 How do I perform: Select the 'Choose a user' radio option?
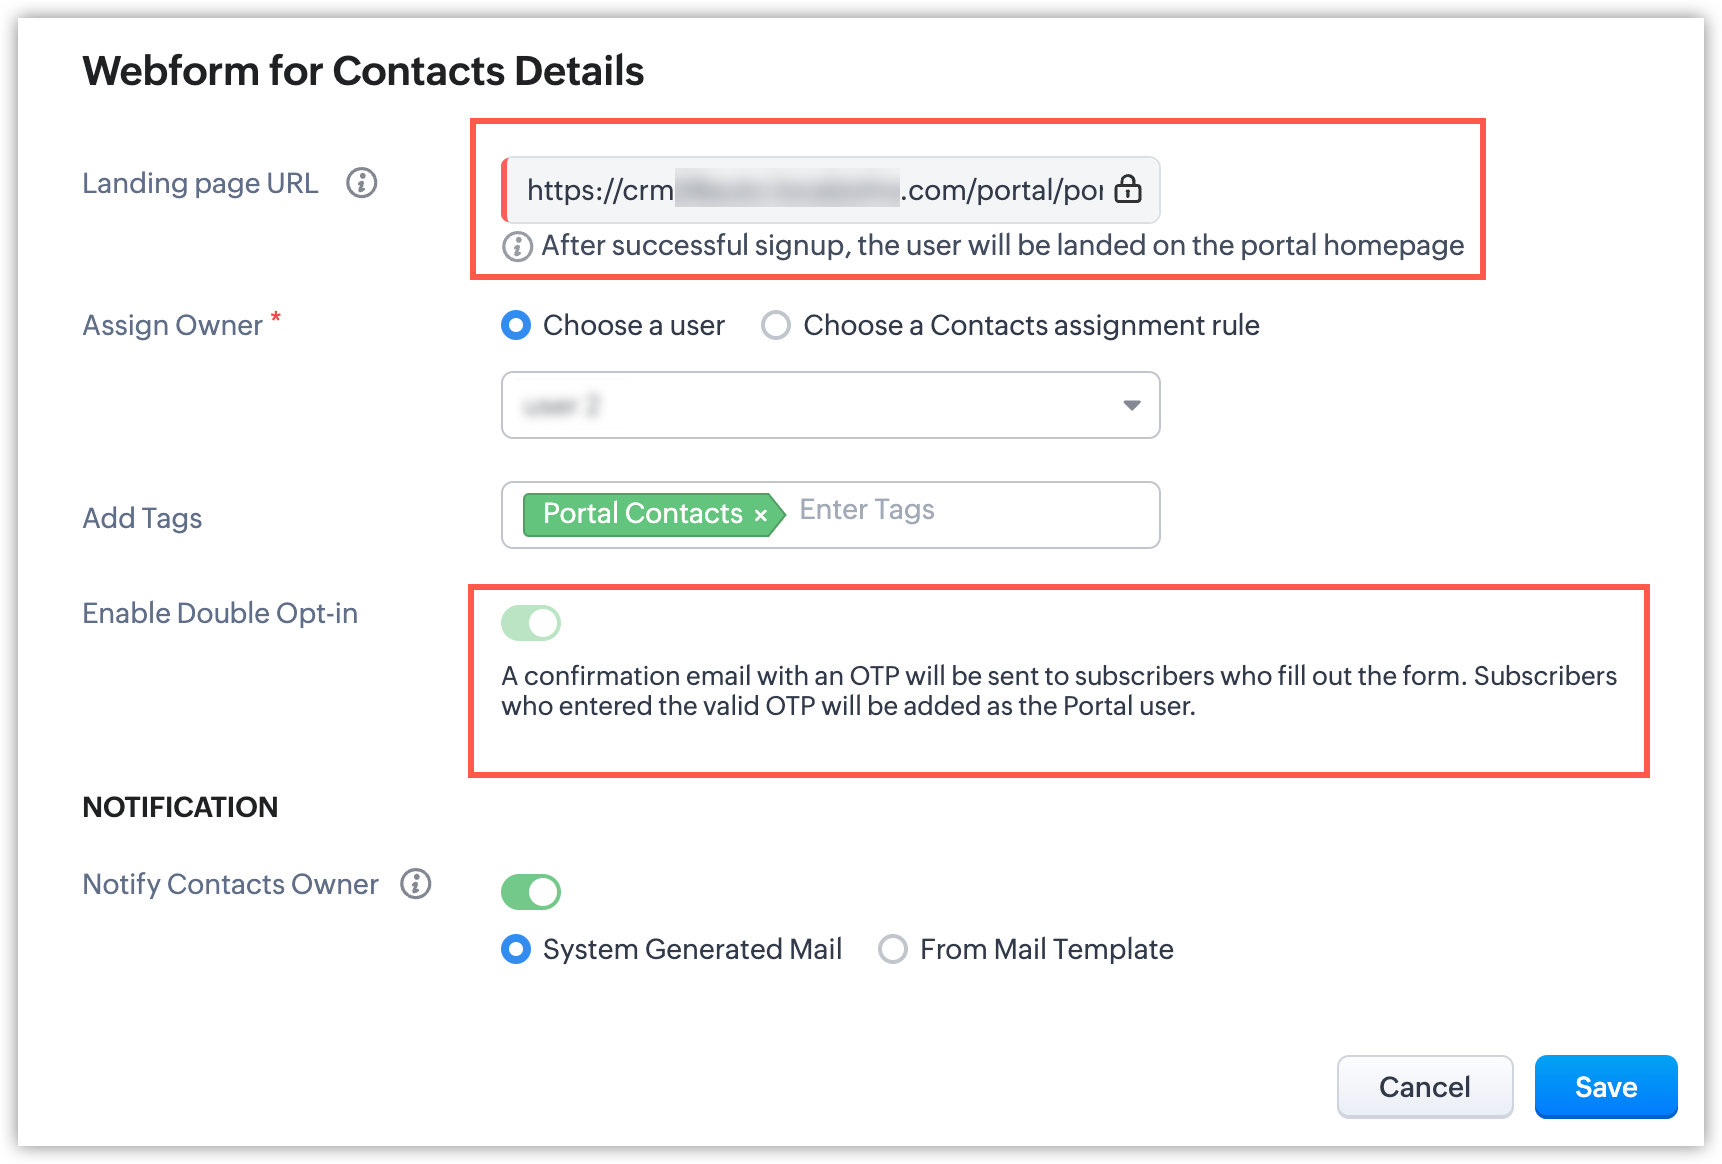tap(516, 325)
